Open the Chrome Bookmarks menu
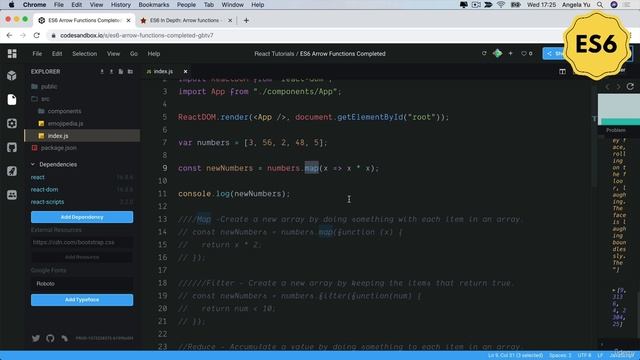Screen dimensions: 640x360 154,5
